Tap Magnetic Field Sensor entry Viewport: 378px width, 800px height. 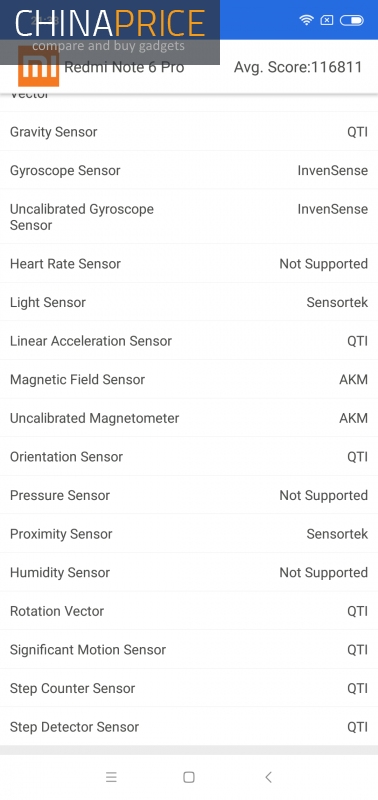pyautogui.click(x=189, y=379)
